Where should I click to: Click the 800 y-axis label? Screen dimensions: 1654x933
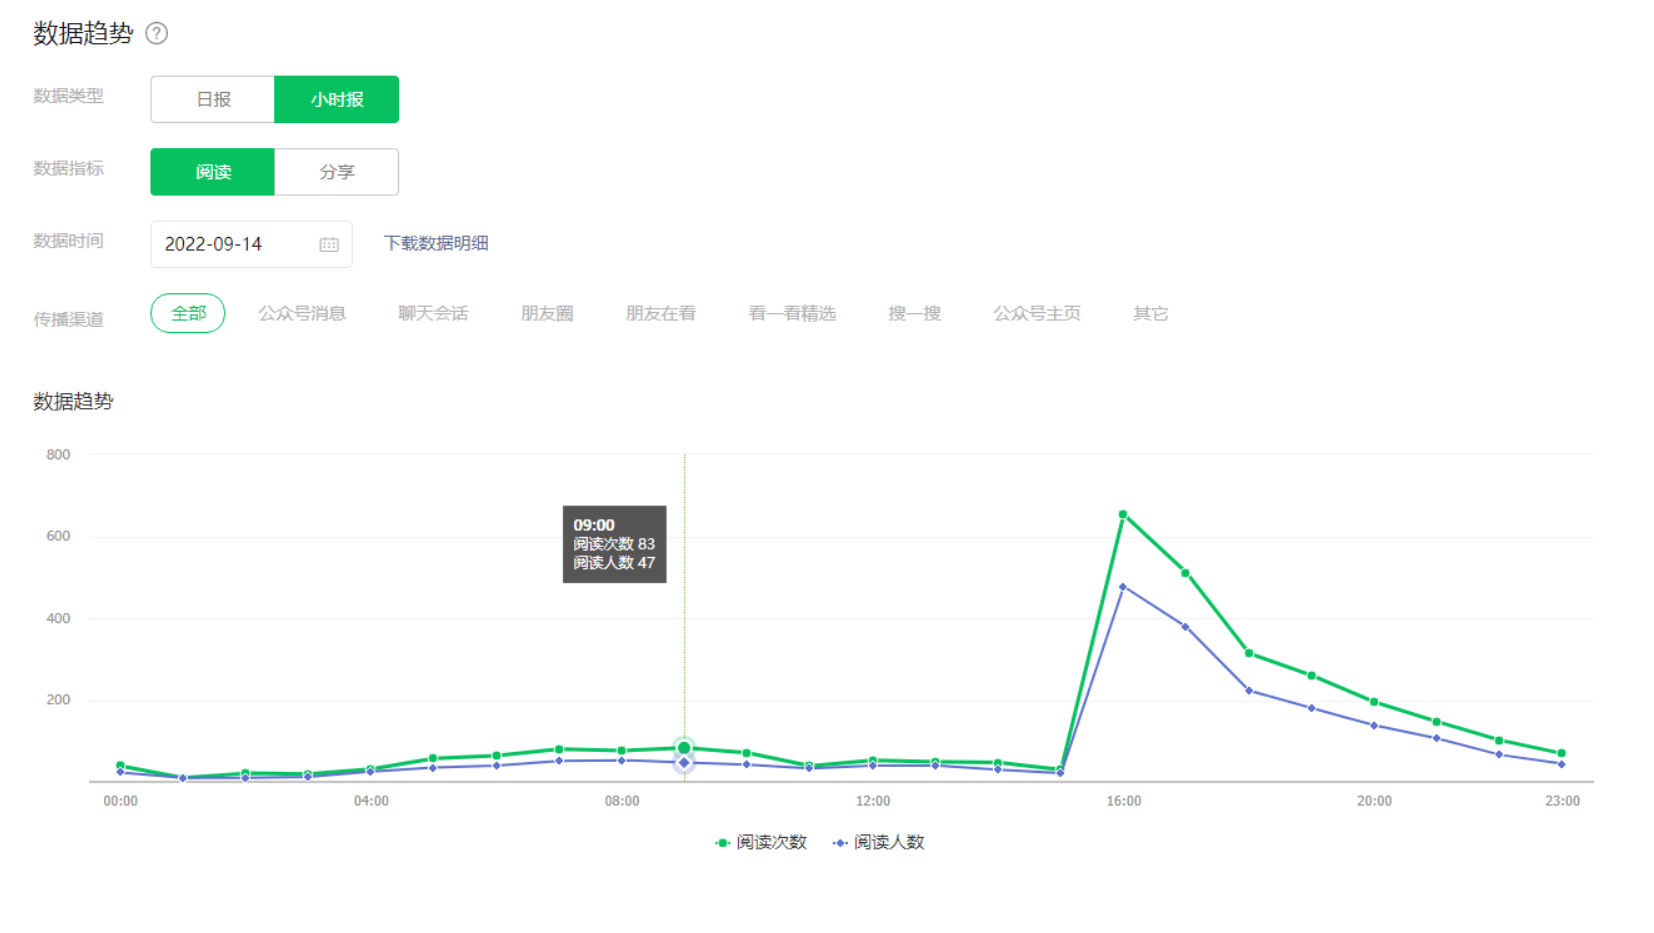(x=58, y=454)
